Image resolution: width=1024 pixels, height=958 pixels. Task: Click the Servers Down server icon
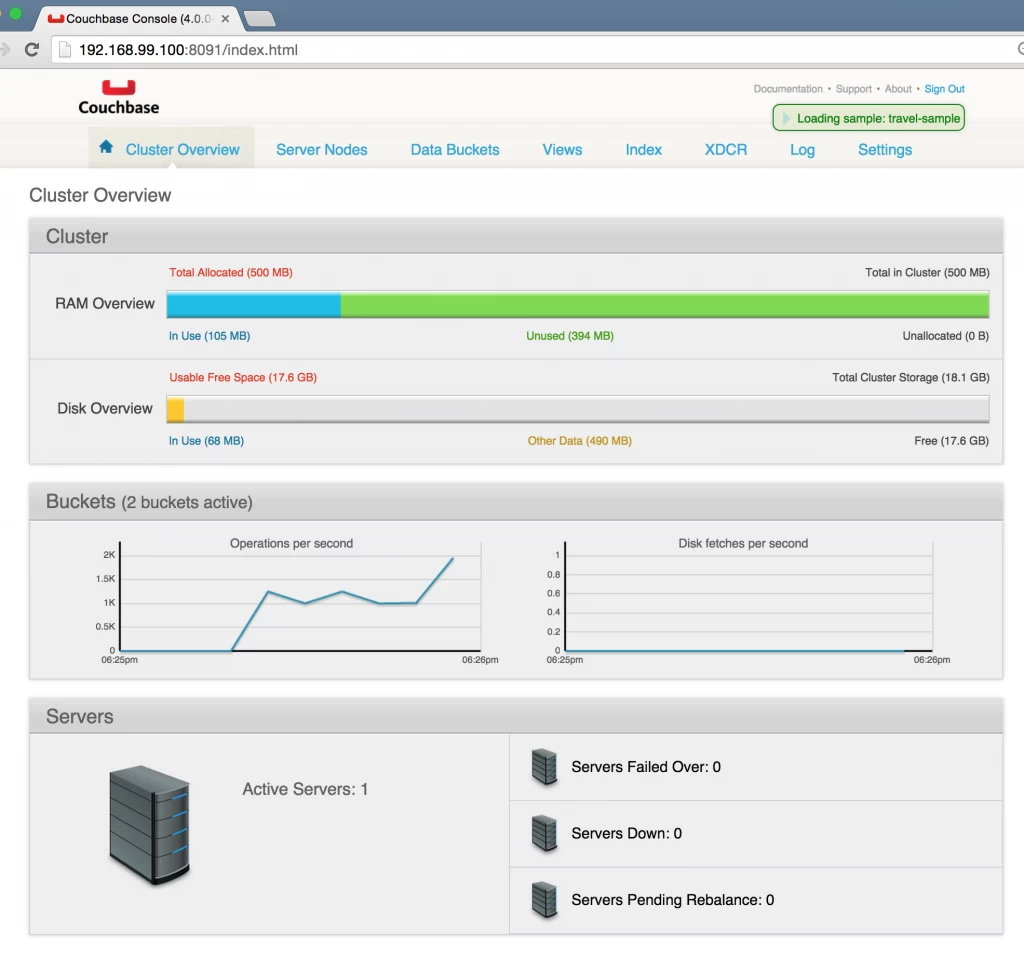544,833
